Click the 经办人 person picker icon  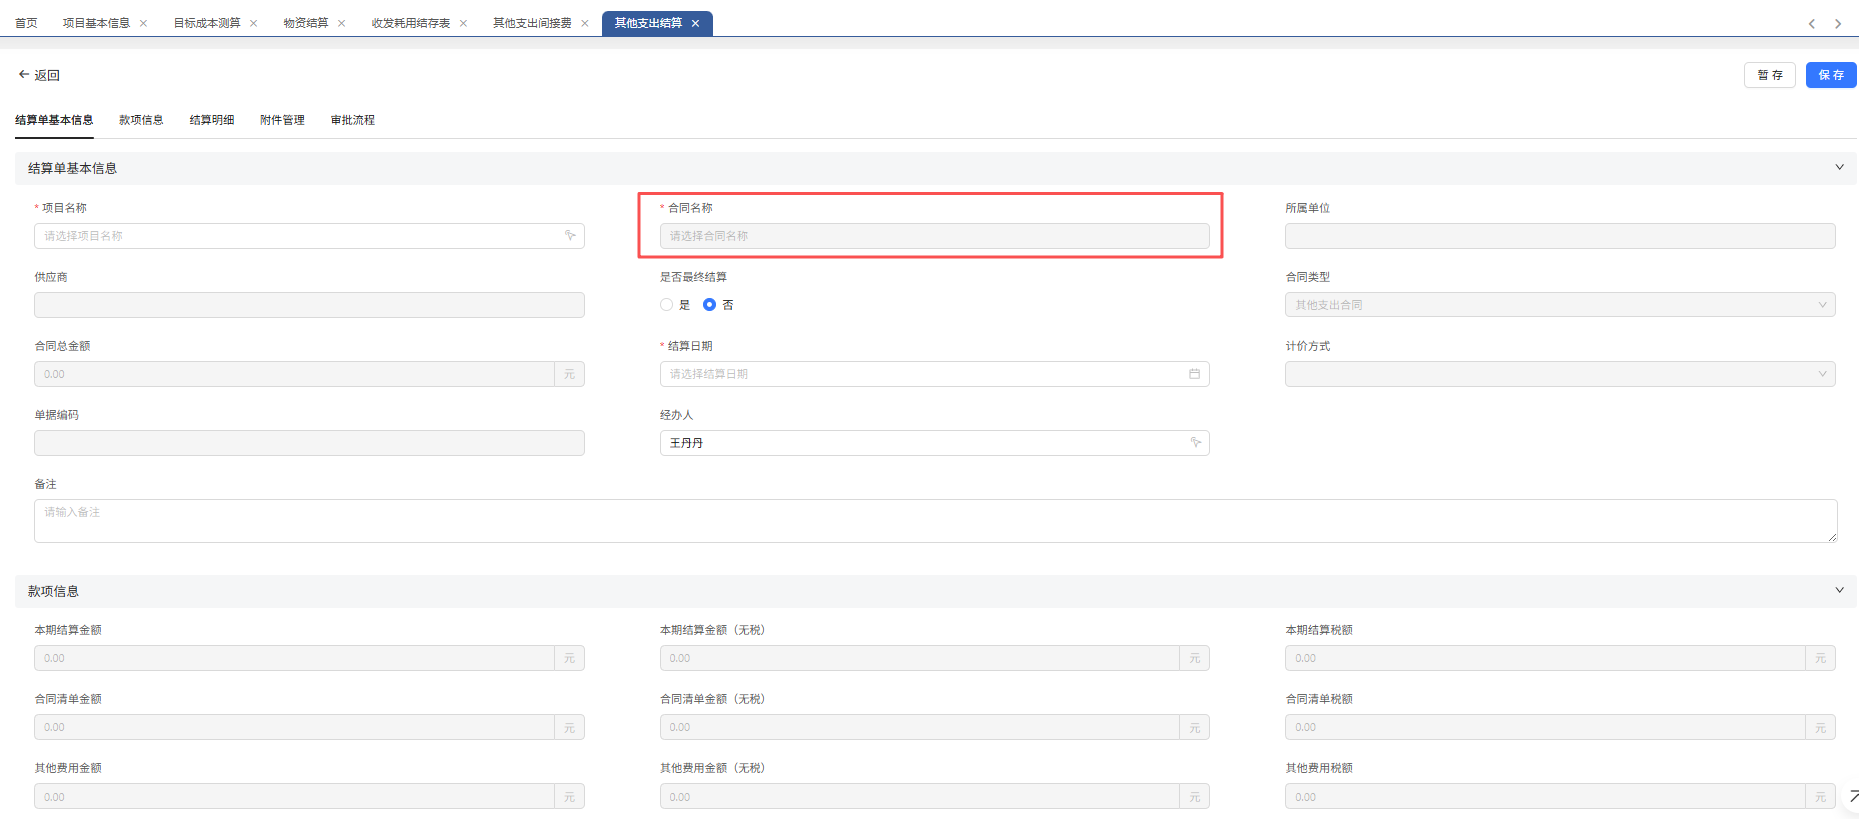[x=1195, y=443]
